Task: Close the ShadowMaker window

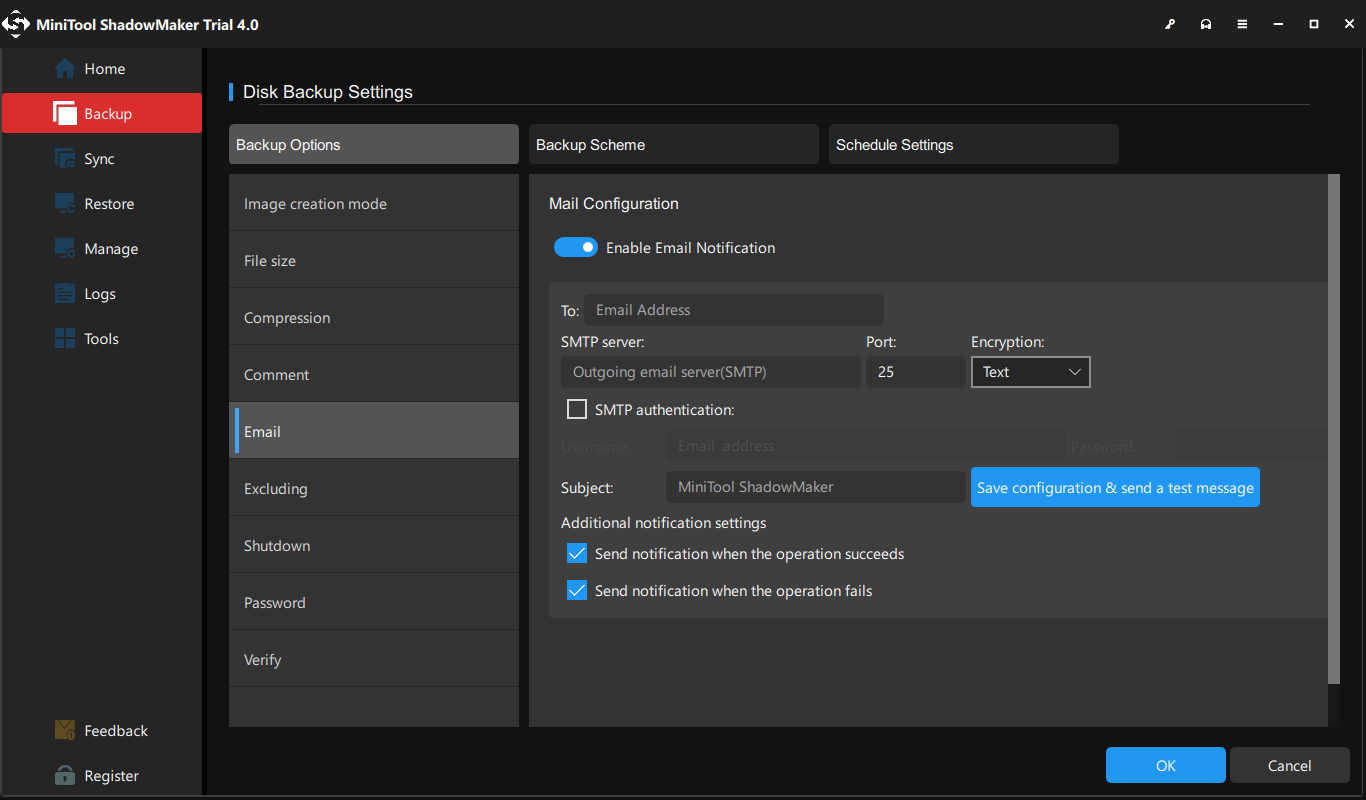Action: pyautogui.click(x=1350, y=24)
